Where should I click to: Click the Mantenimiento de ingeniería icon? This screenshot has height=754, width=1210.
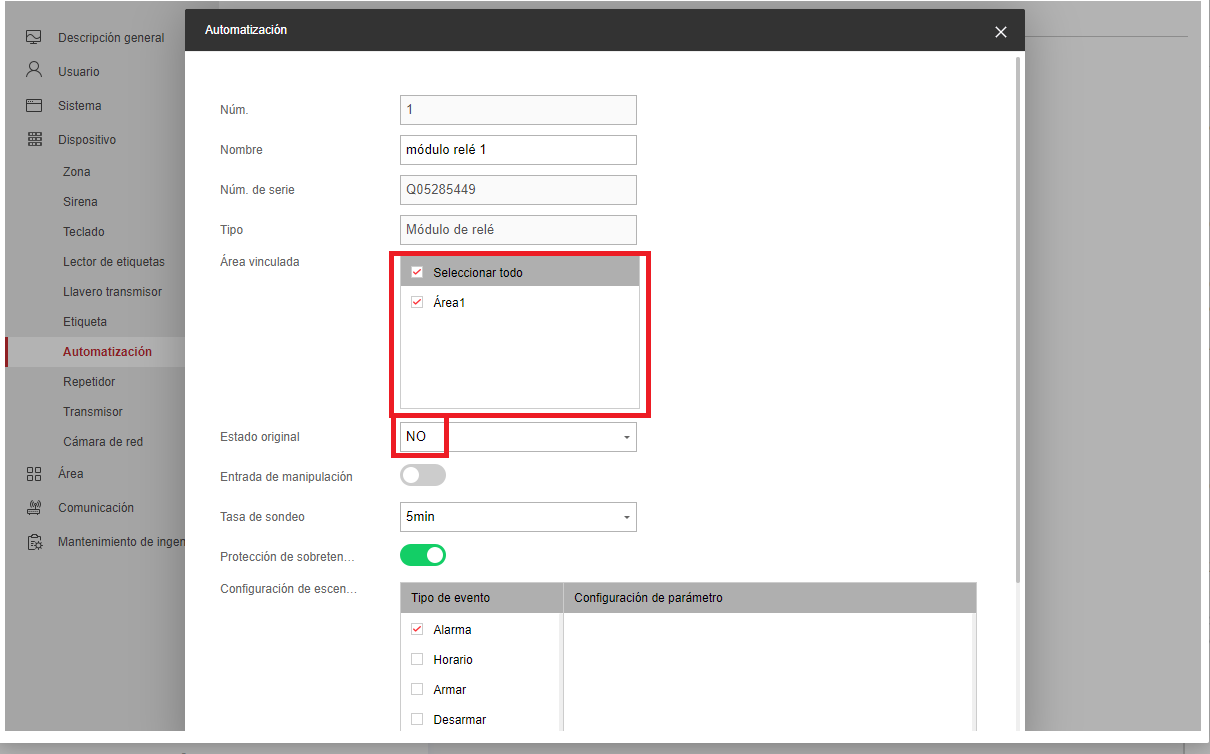34,542
